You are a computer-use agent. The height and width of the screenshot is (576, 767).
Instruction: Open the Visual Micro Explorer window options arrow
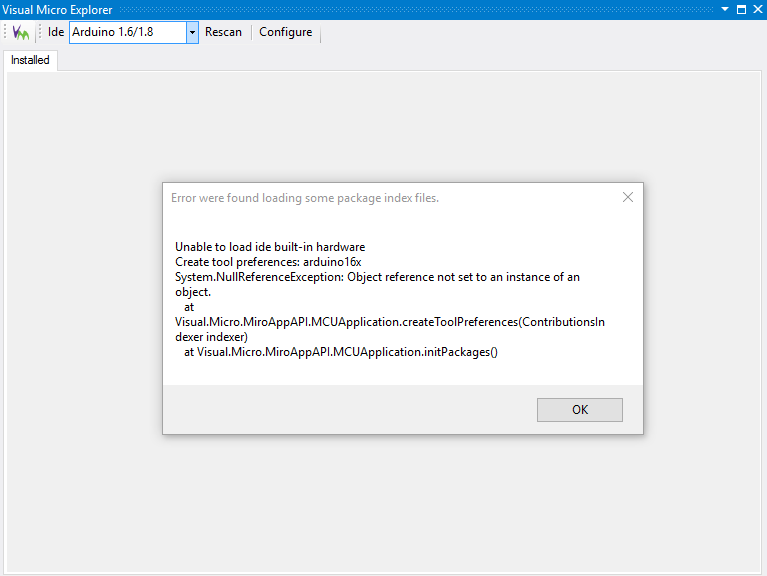725,9
